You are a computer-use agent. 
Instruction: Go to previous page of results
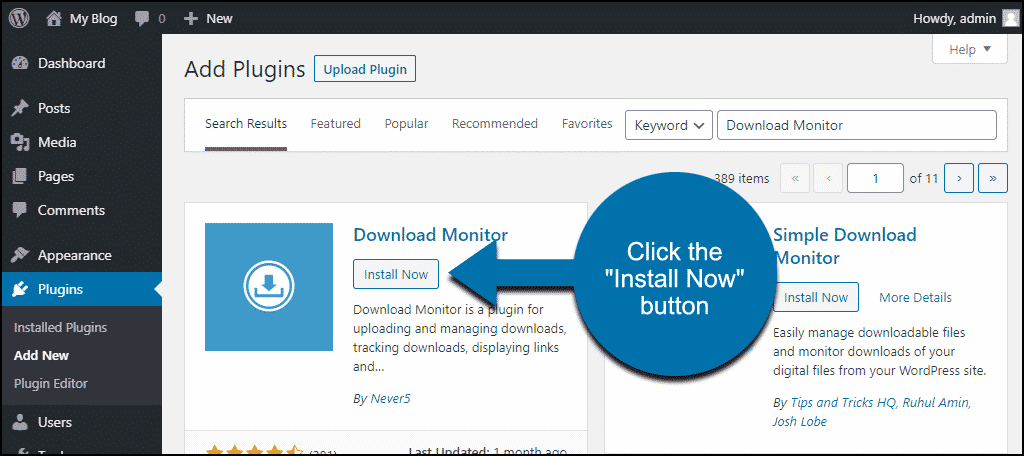point(828,178)
